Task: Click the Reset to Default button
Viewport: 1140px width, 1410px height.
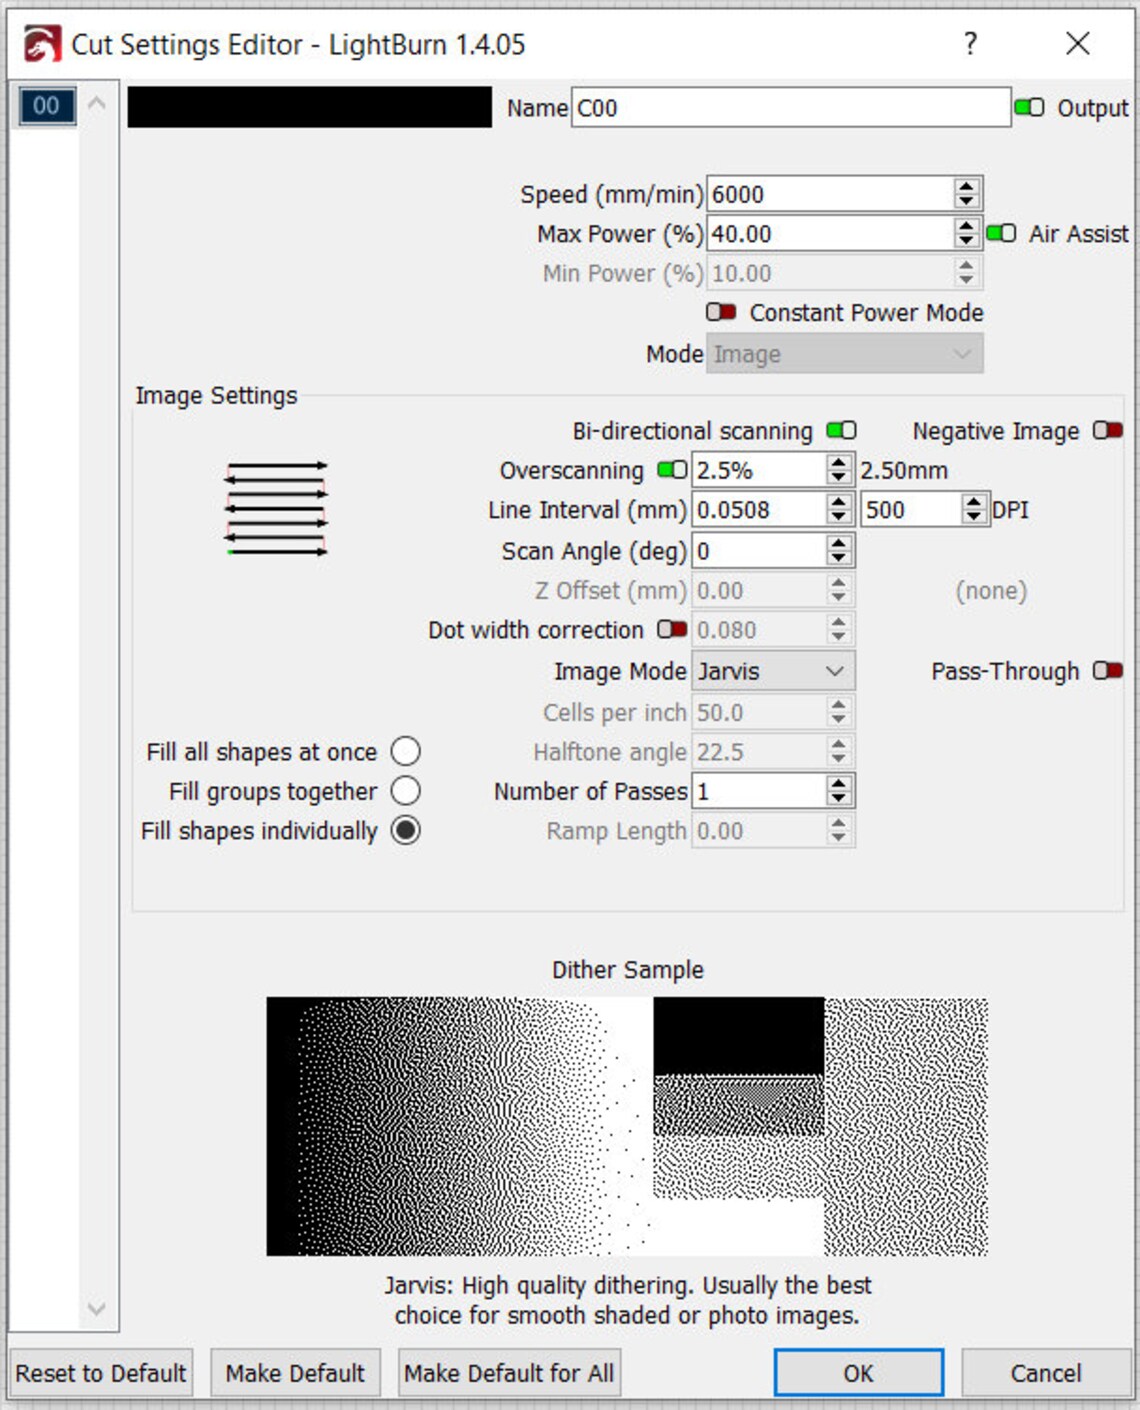Action: pos(100,1372)
